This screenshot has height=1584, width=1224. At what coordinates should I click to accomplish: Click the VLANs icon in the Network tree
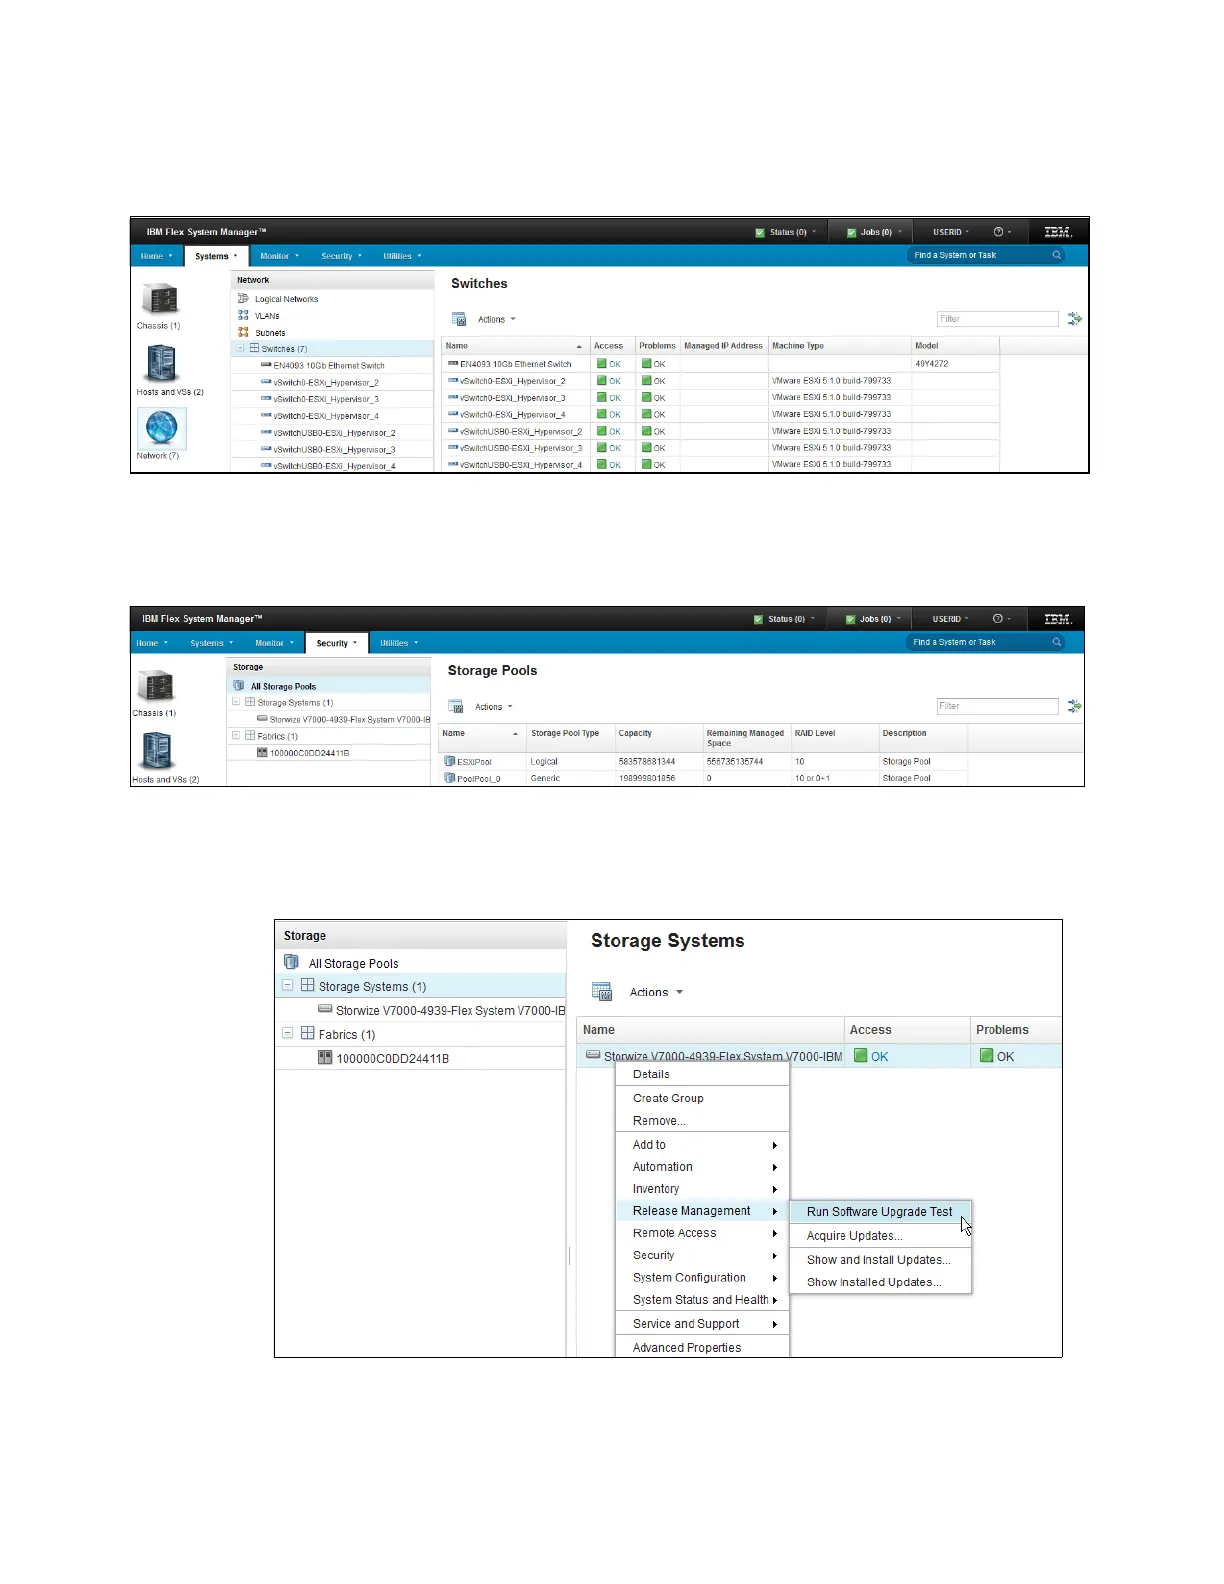point(243,315)
